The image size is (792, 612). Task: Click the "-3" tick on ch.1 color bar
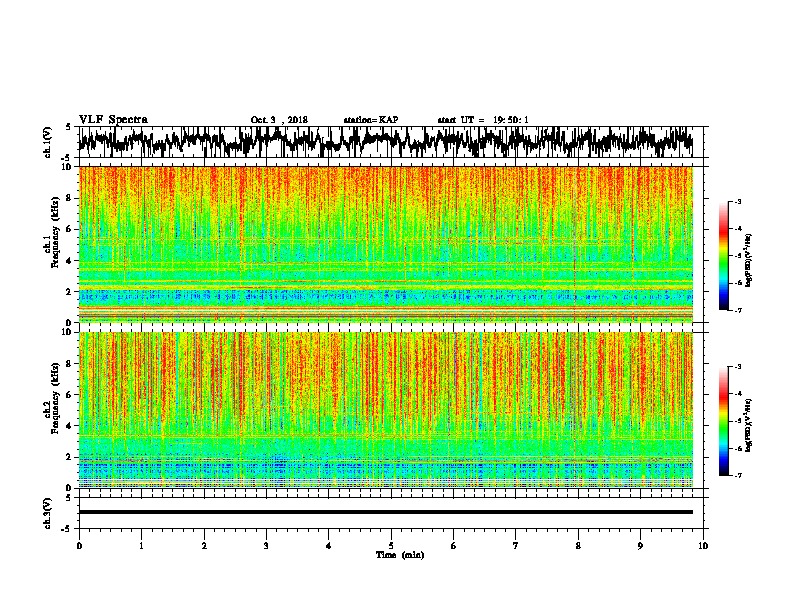tap(738, 202)
